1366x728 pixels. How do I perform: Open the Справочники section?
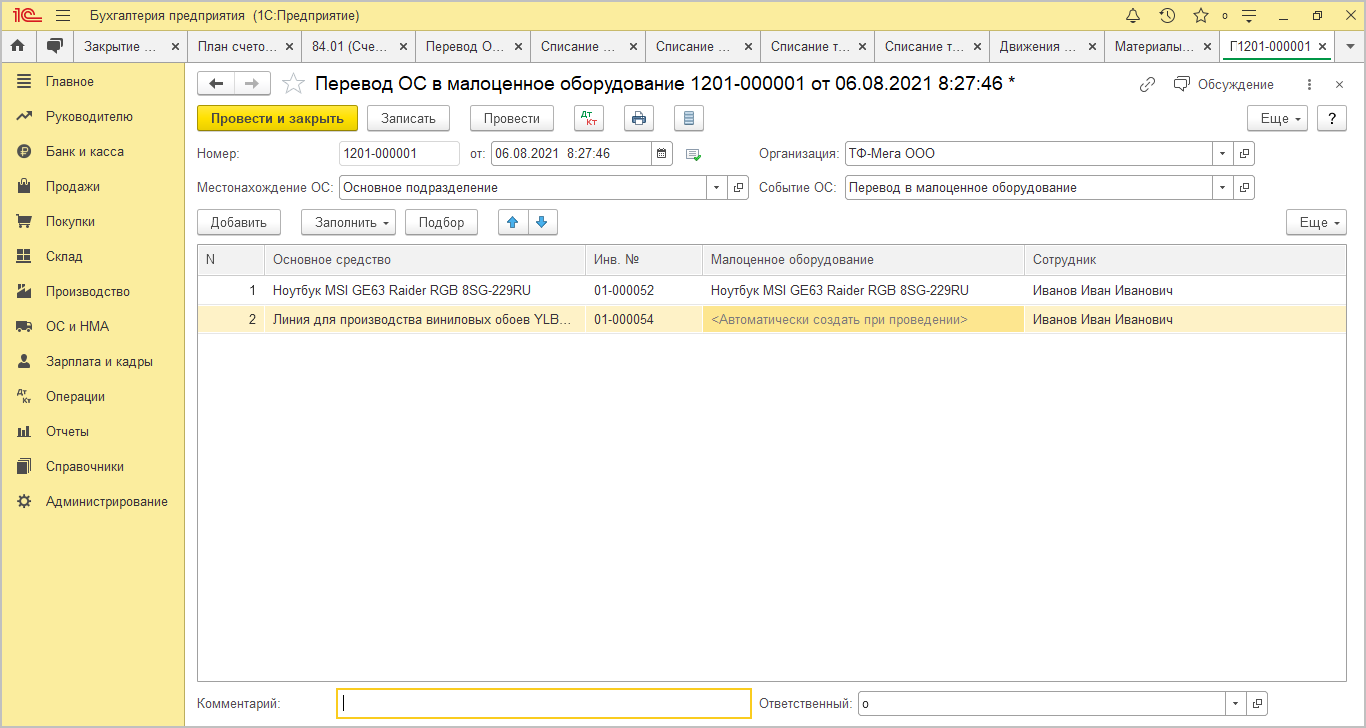point(92,467)
